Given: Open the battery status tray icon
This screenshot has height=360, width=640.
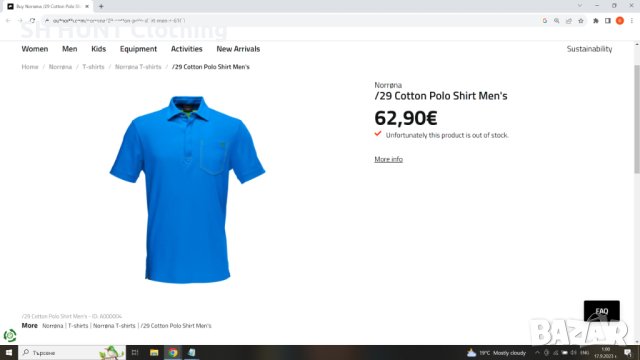Looking at the screenshot, I should tap(564, 353).
